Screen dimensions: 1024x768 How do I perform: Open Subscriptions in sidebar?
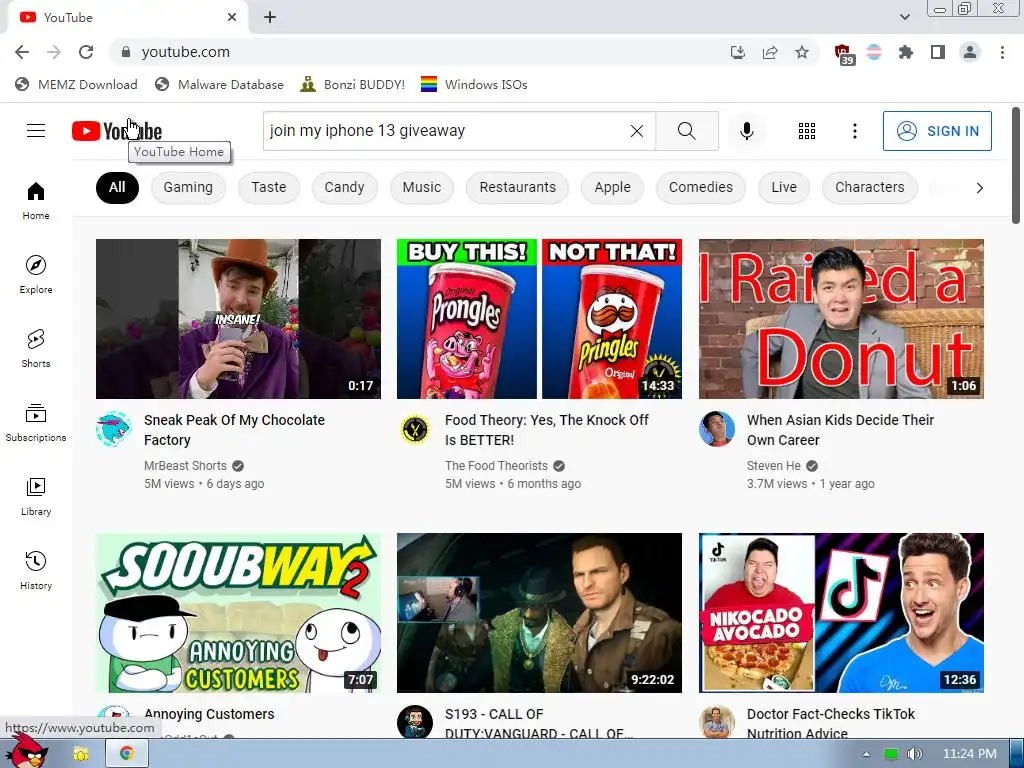click(x=36, y=423)
